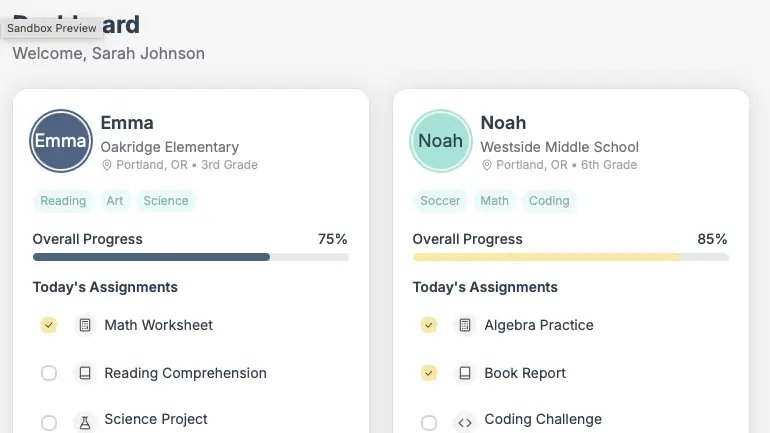Mark the Science Project as complete

(49, 422)
